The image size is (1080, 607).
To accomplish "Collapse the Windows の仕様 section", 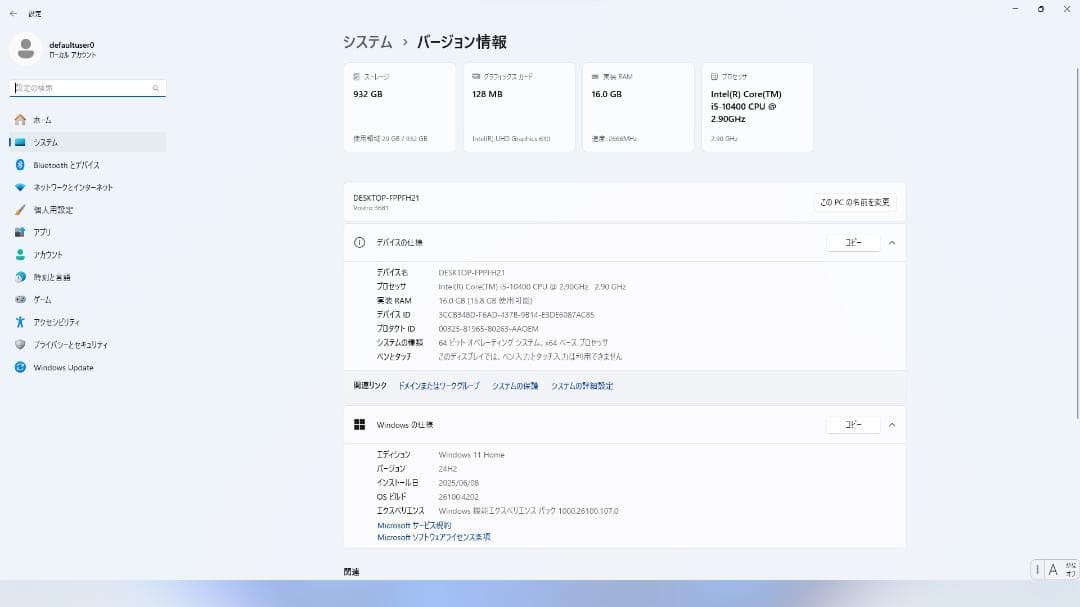I will (x=892, y=424).
